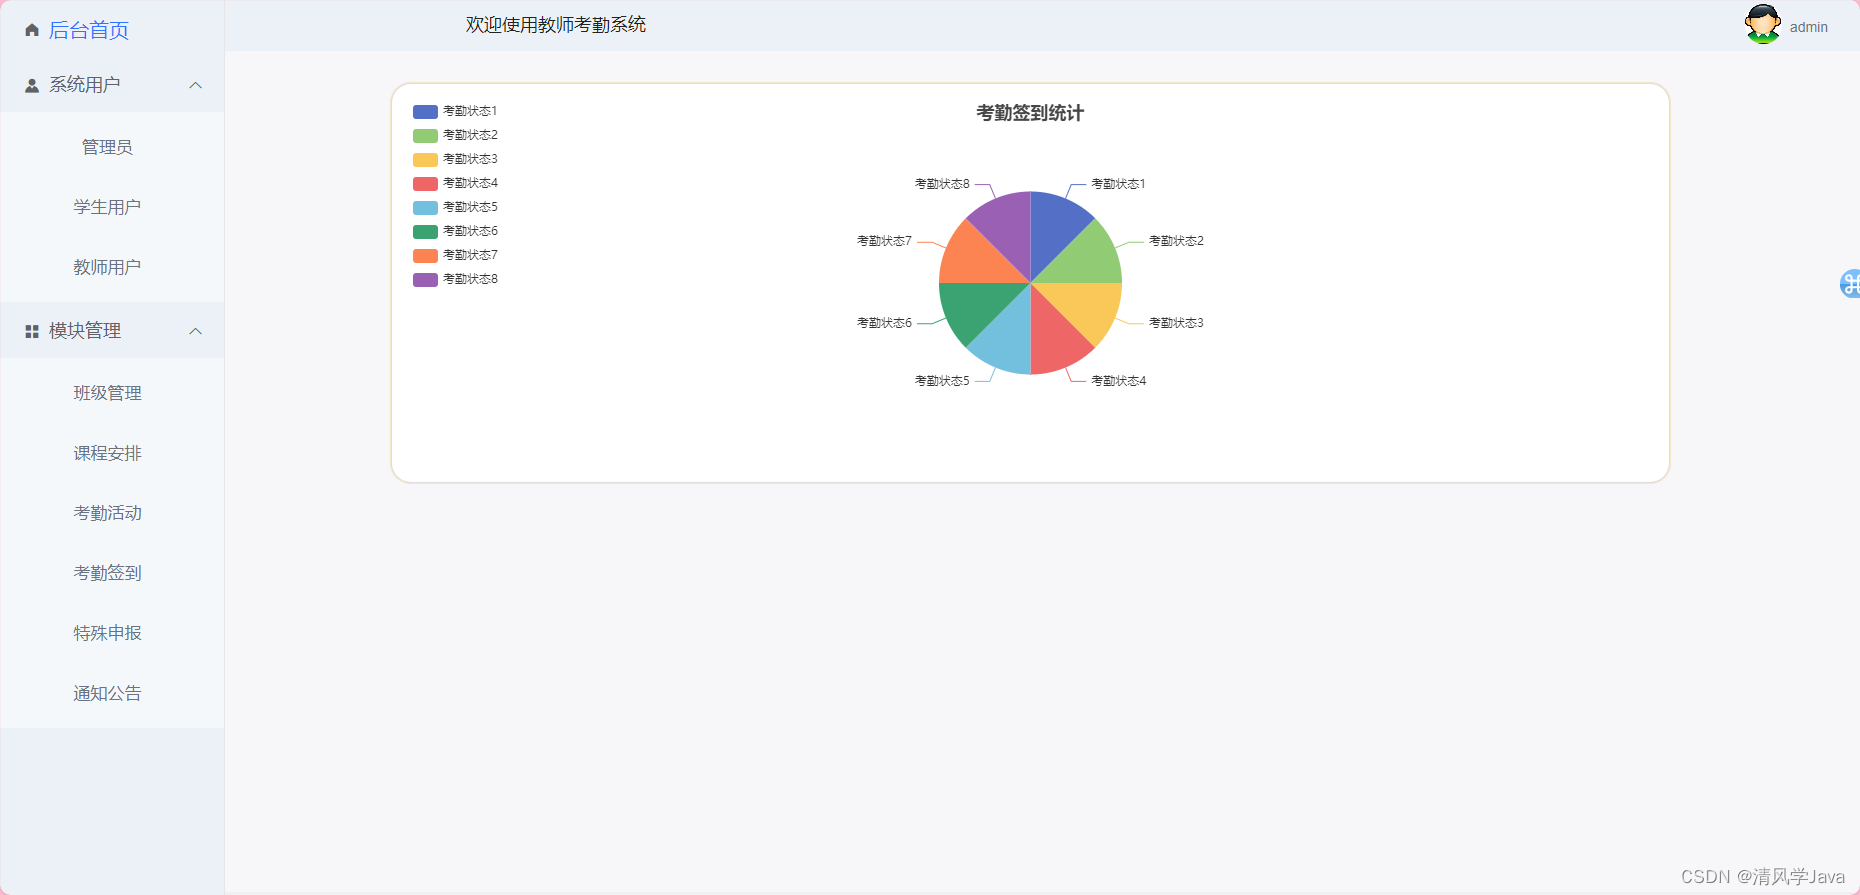Click the 系统用户 section label
This screenshot has width=1860, height=895.
85,85
